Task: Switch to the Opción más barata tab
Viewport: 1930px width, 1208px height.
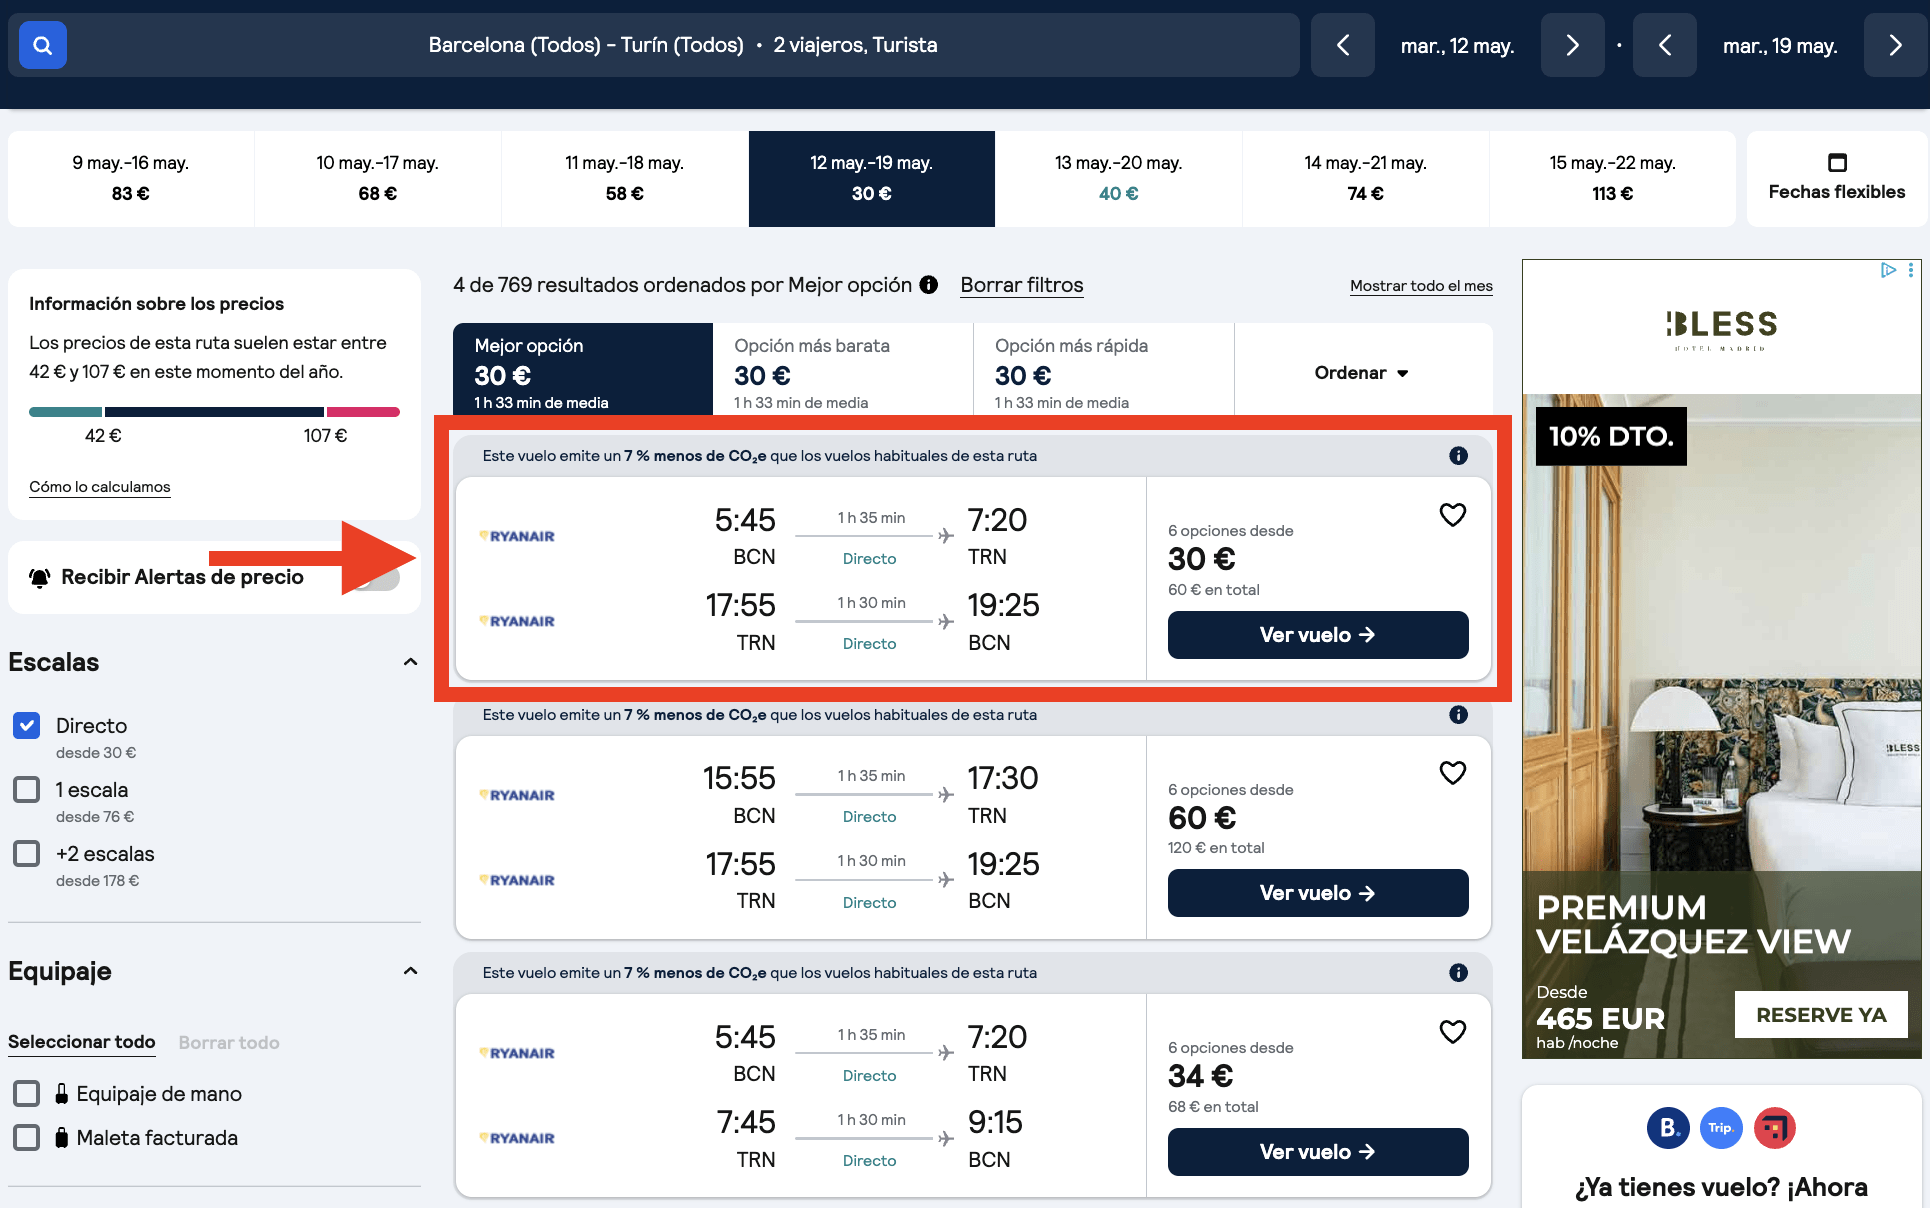Action: (842, 370)
